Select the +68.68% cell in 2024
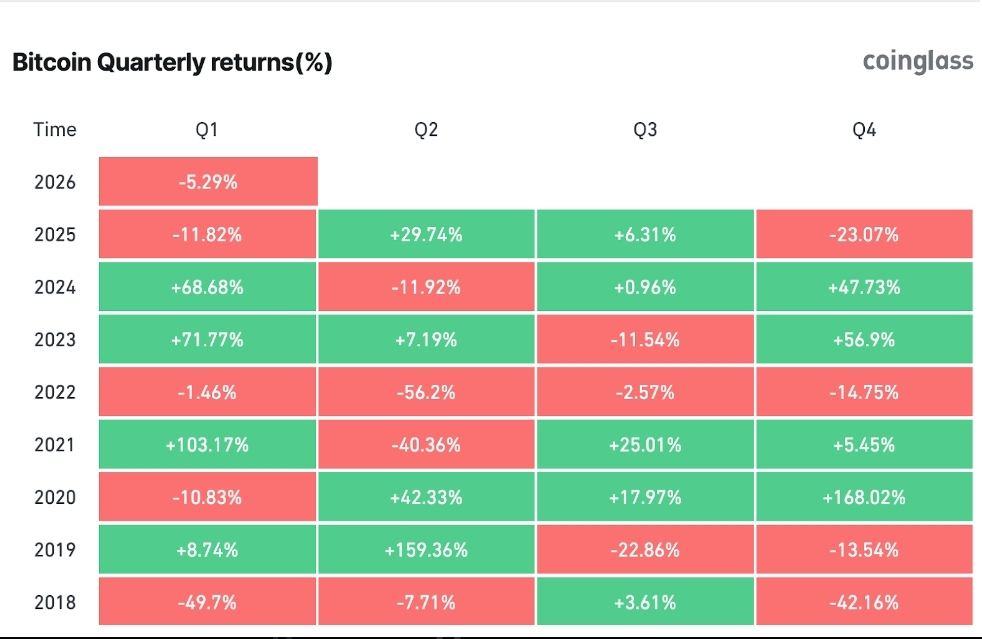 point(208,288)
